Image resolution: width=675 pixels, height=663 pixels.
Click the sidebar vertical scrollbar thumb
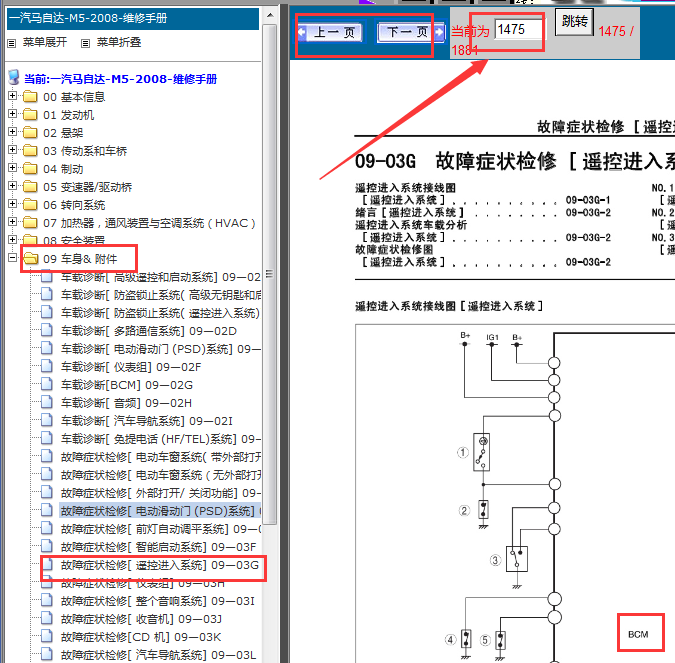(270, 274)
